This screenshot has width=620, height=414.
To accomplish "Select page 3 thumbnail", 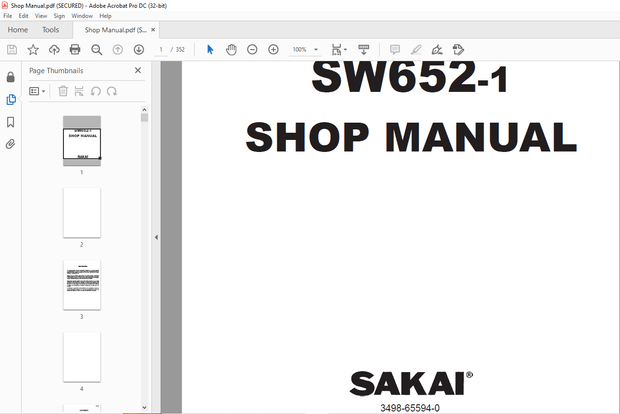I will pos(82,284).
